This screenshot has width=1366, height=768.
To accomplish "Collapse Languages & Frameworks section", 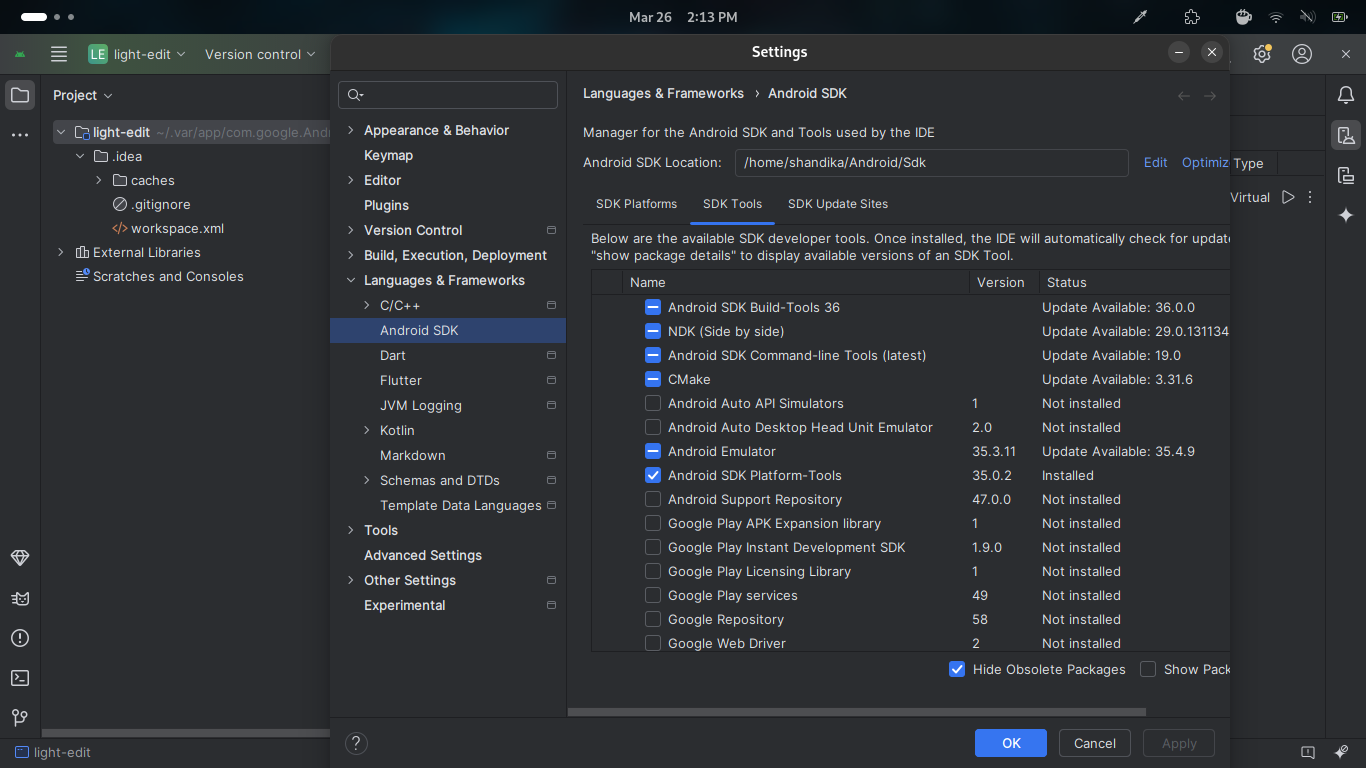I will pyautogui.click(x=351, y=281).
